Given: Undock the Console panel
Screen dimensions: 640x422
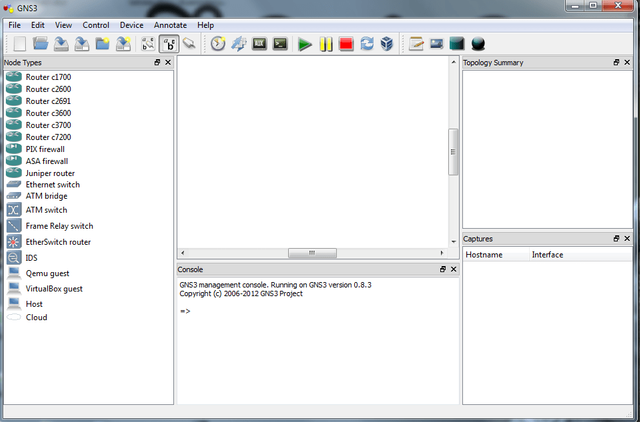Looking at the screenshot, I should click(442, 269).
